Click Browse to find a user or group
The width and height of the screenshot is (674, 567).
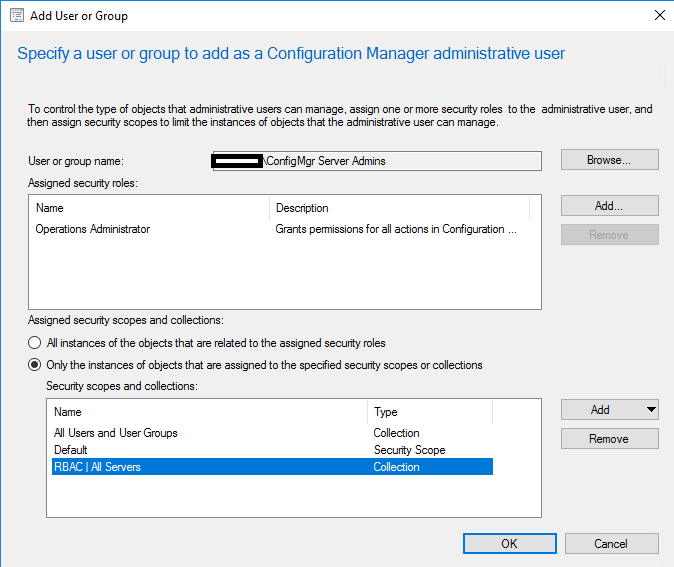coord(609,160)
